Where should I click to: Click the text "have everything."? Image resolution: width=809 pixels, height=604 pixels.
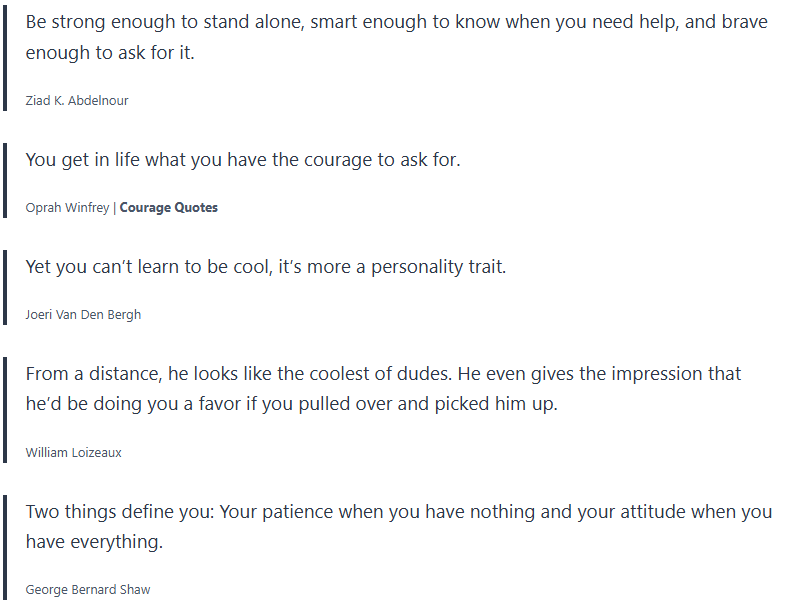(x=94, y=542)
